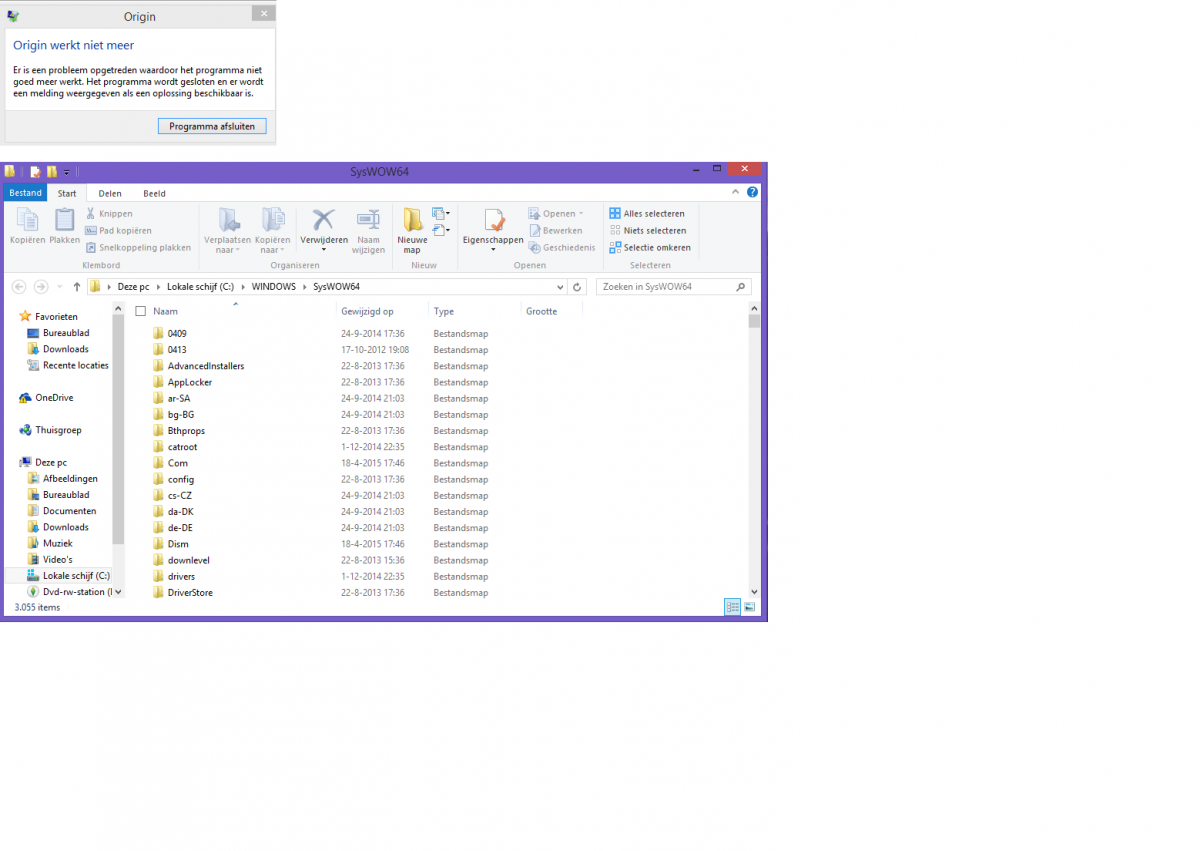The width and height of the screenshot is (1200, 851).
Task: Click Niets selecteren in the ribbon
Action: [648, 230]
